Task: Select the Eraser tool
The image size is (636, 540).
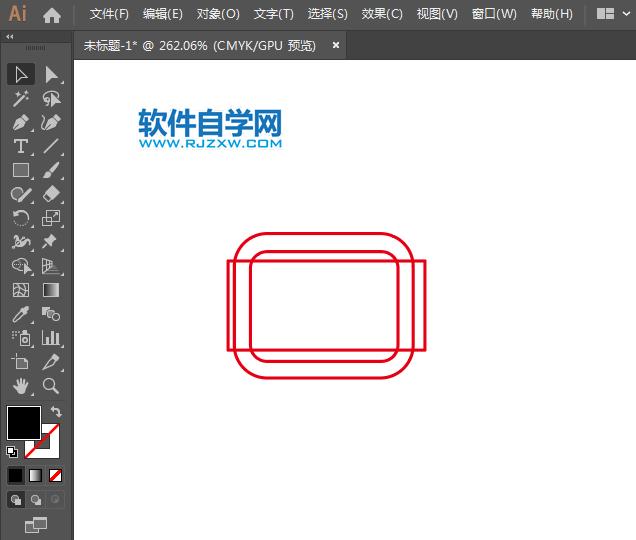Action: tap(51, 194)
